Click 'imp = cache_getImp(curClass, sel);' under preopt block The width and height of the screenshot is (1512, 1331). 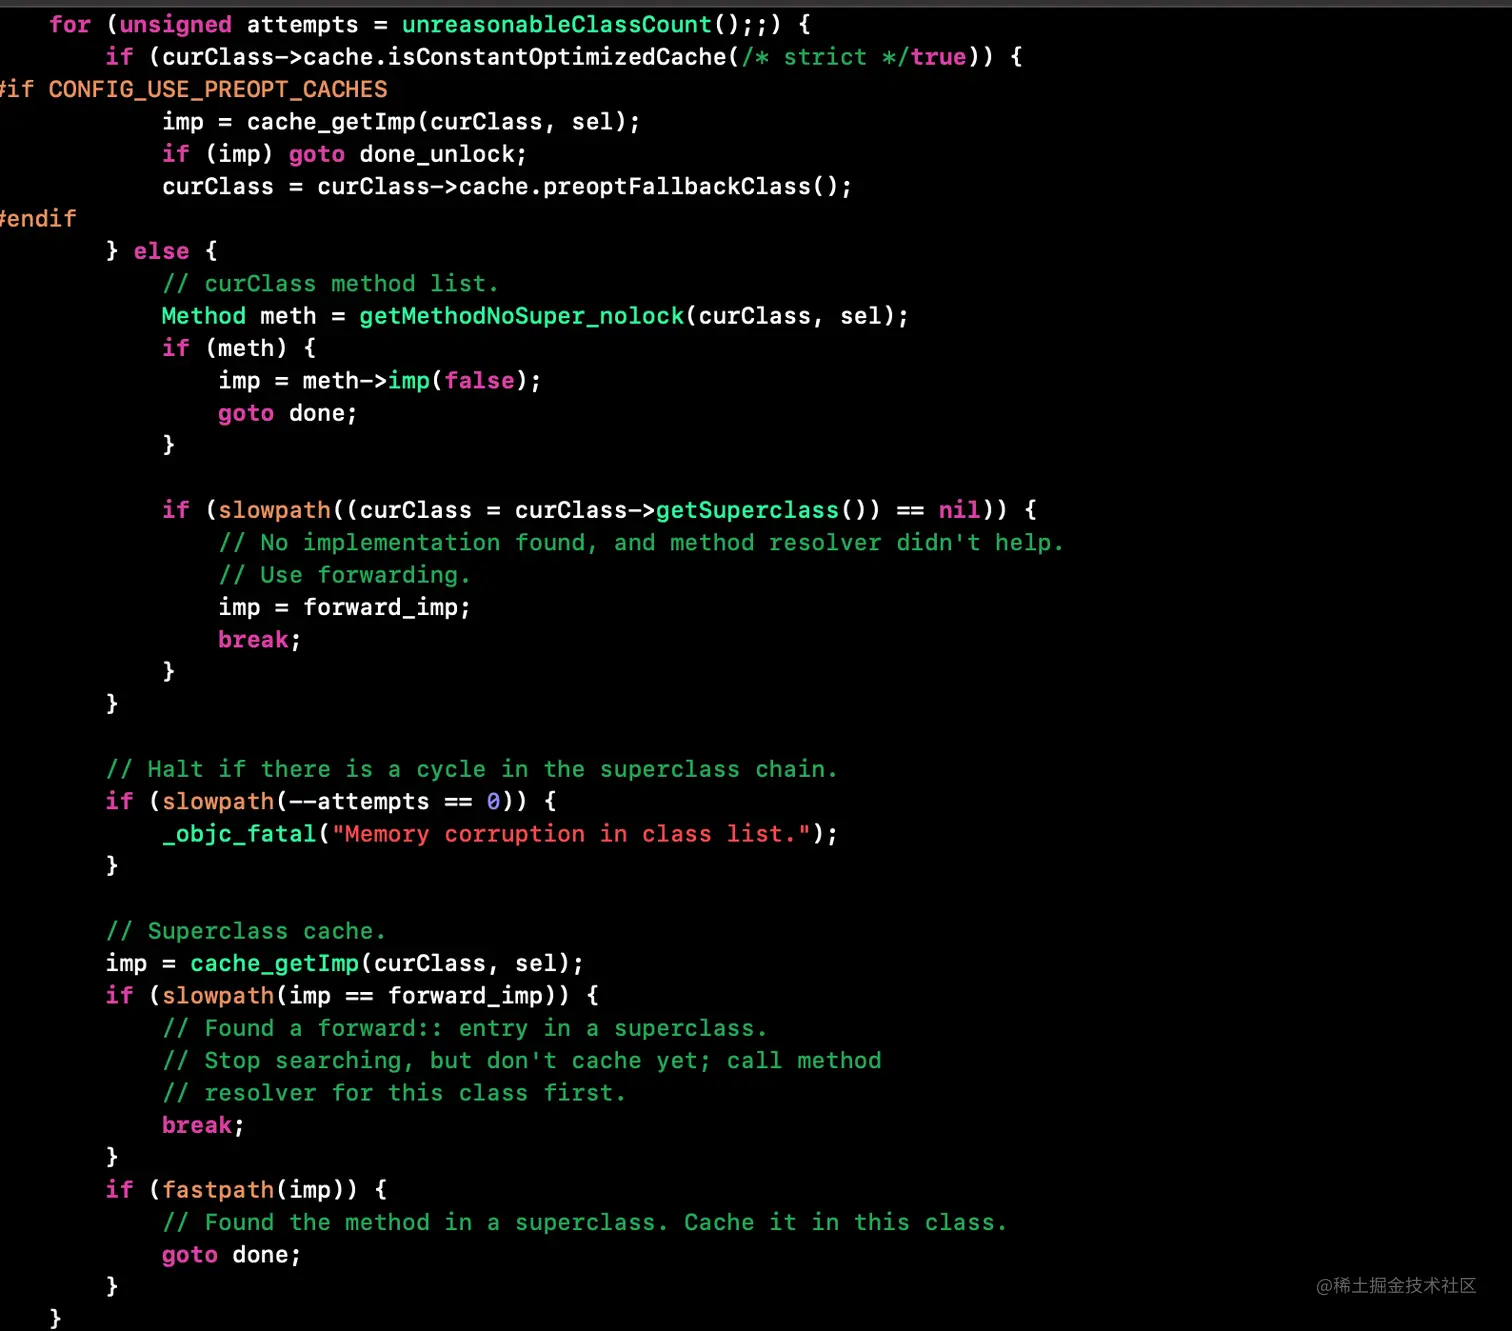click(x=401, y=122)
